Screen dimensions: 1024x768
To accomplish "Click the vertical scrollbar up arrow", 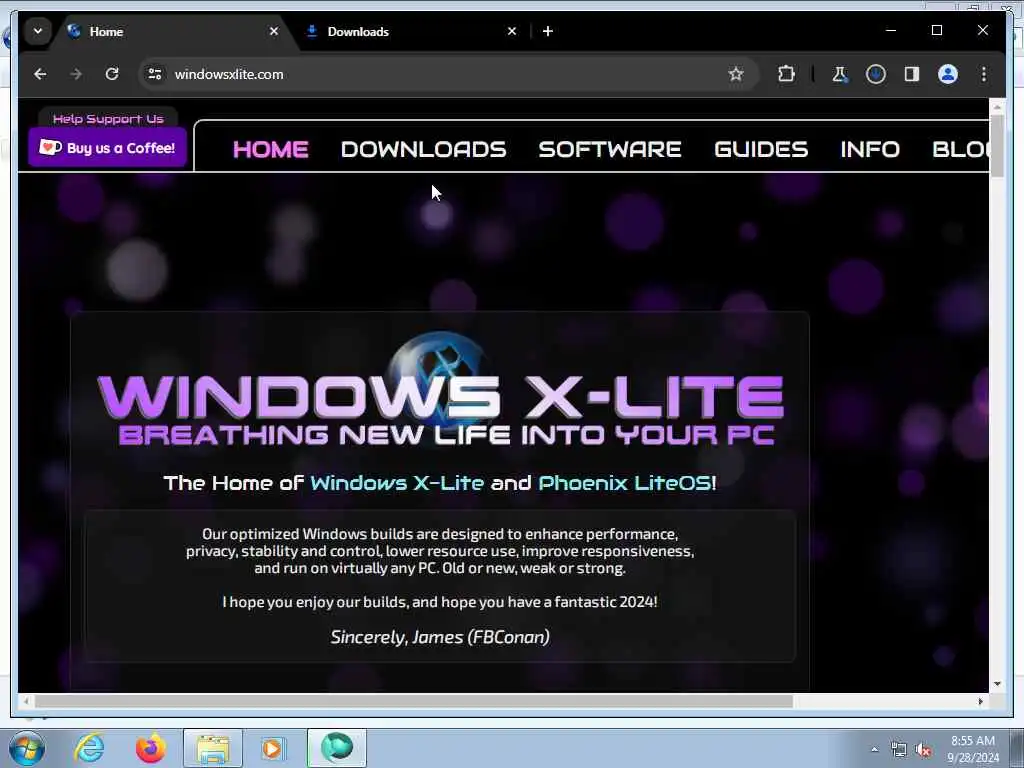I will pos(997,106).
